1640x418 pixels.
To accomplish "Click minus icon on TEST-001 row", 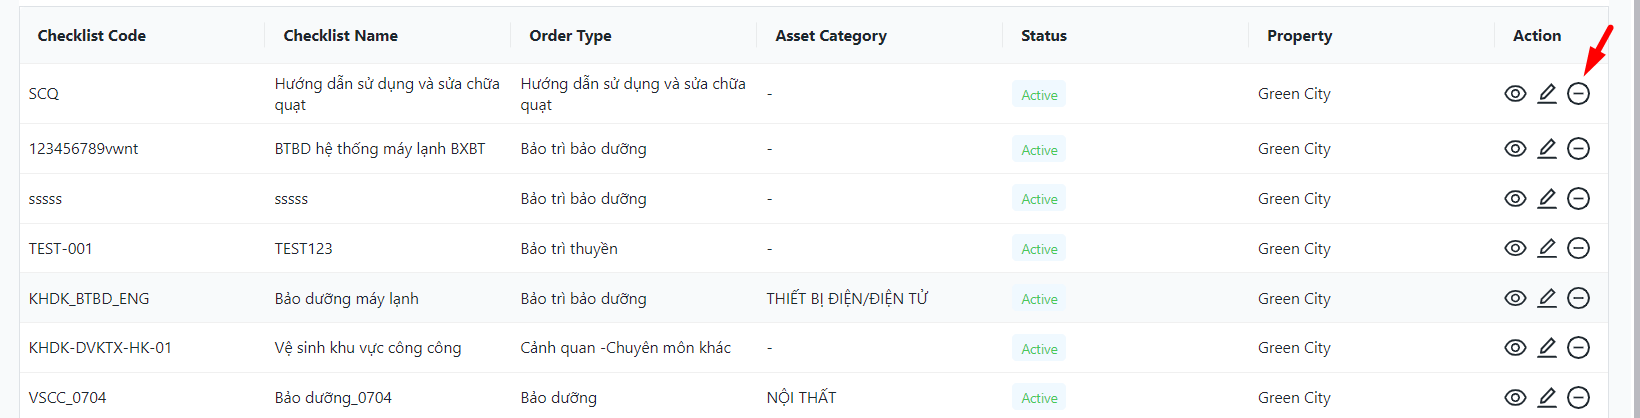I will 1578,247.
